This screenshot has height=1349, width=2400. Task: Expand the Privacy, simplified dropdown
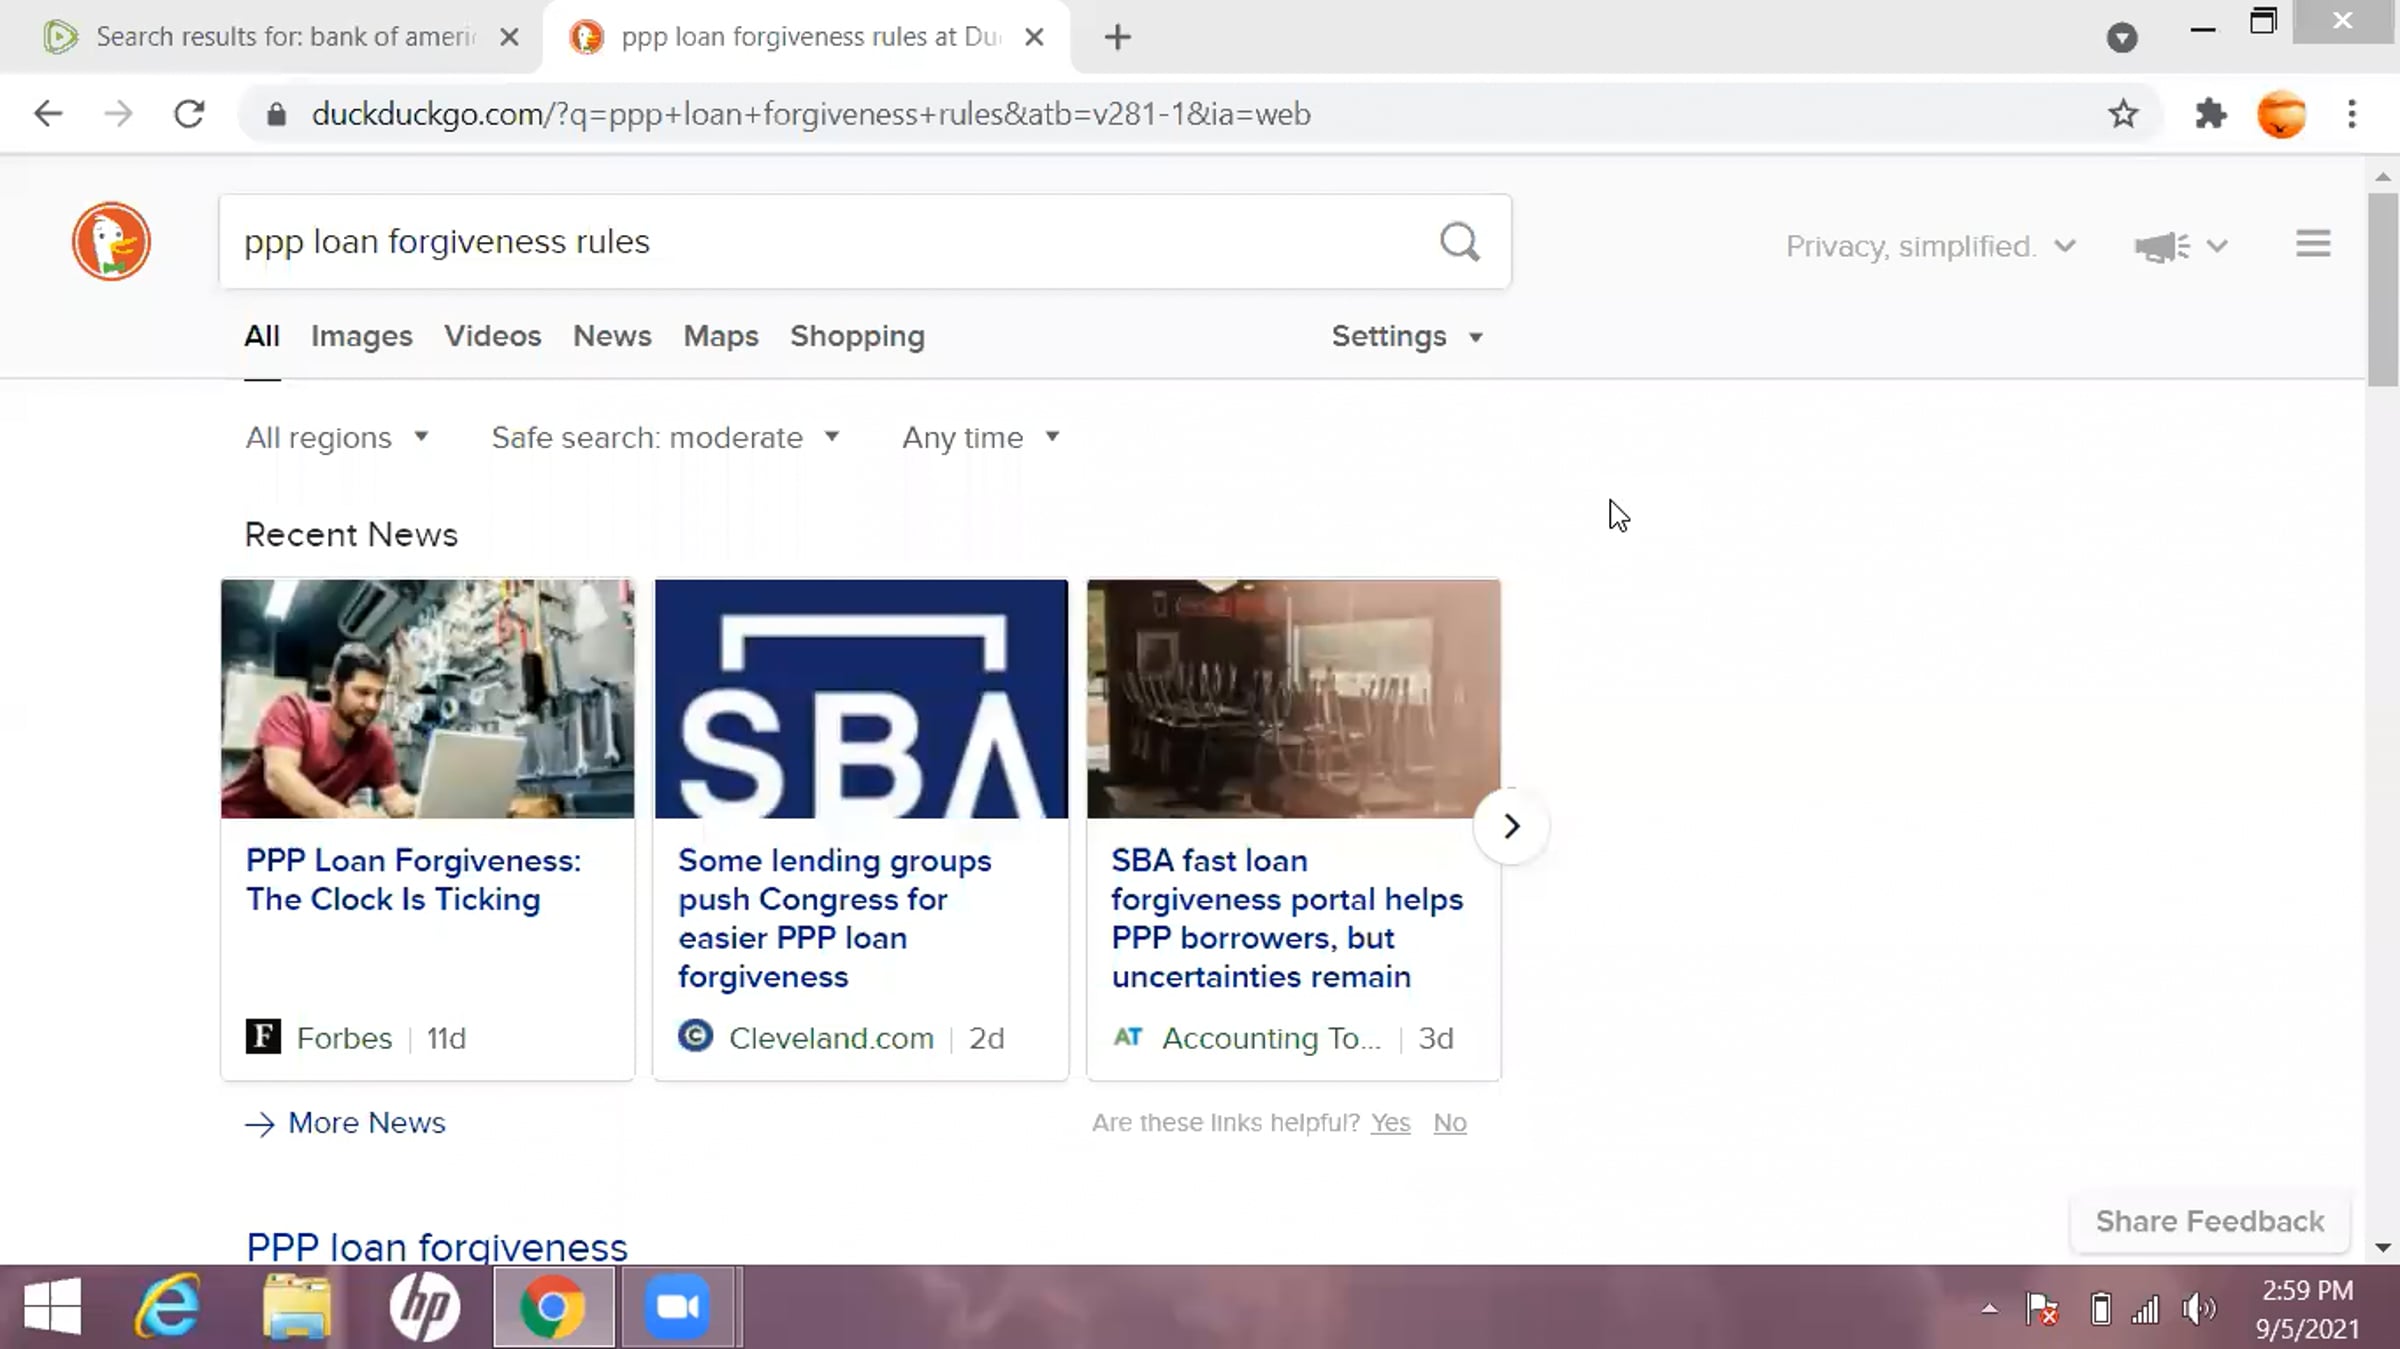1931,246
